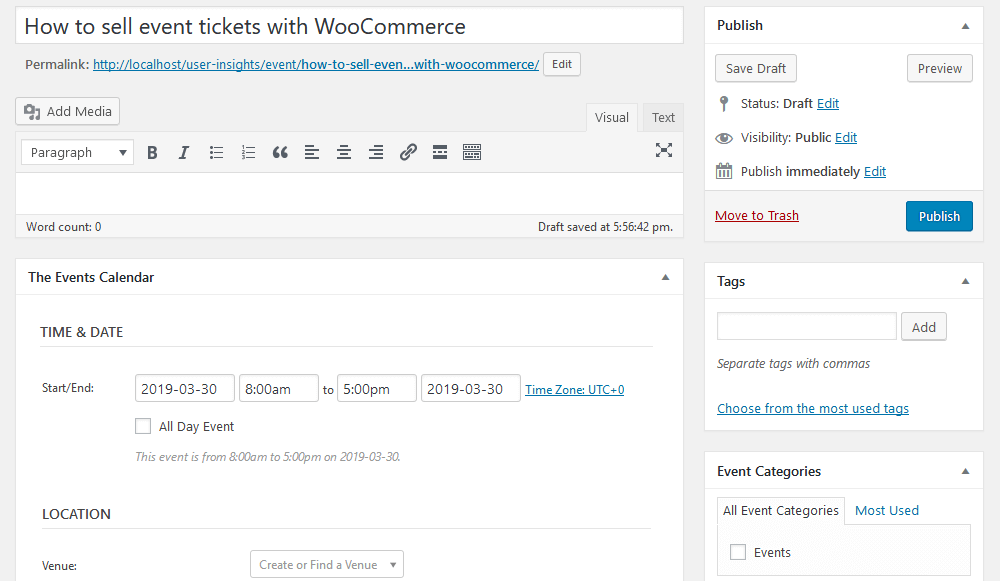Insert Read More tag

pos(440,152)
